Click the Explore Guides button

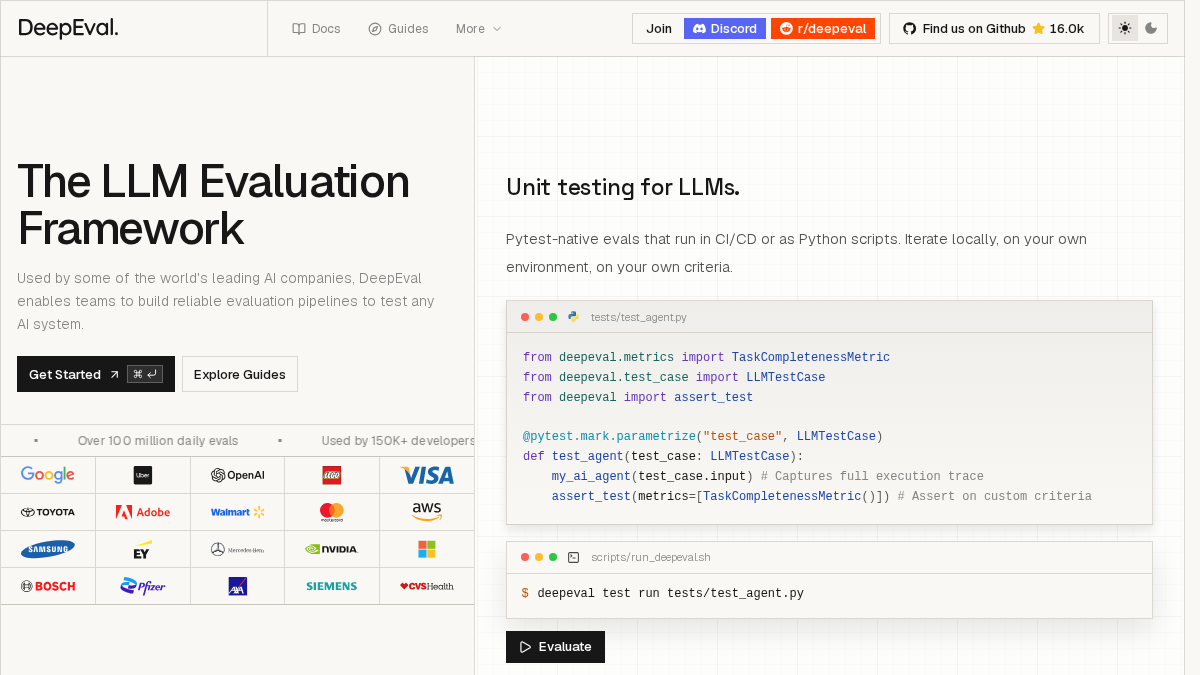click(240, 374)
